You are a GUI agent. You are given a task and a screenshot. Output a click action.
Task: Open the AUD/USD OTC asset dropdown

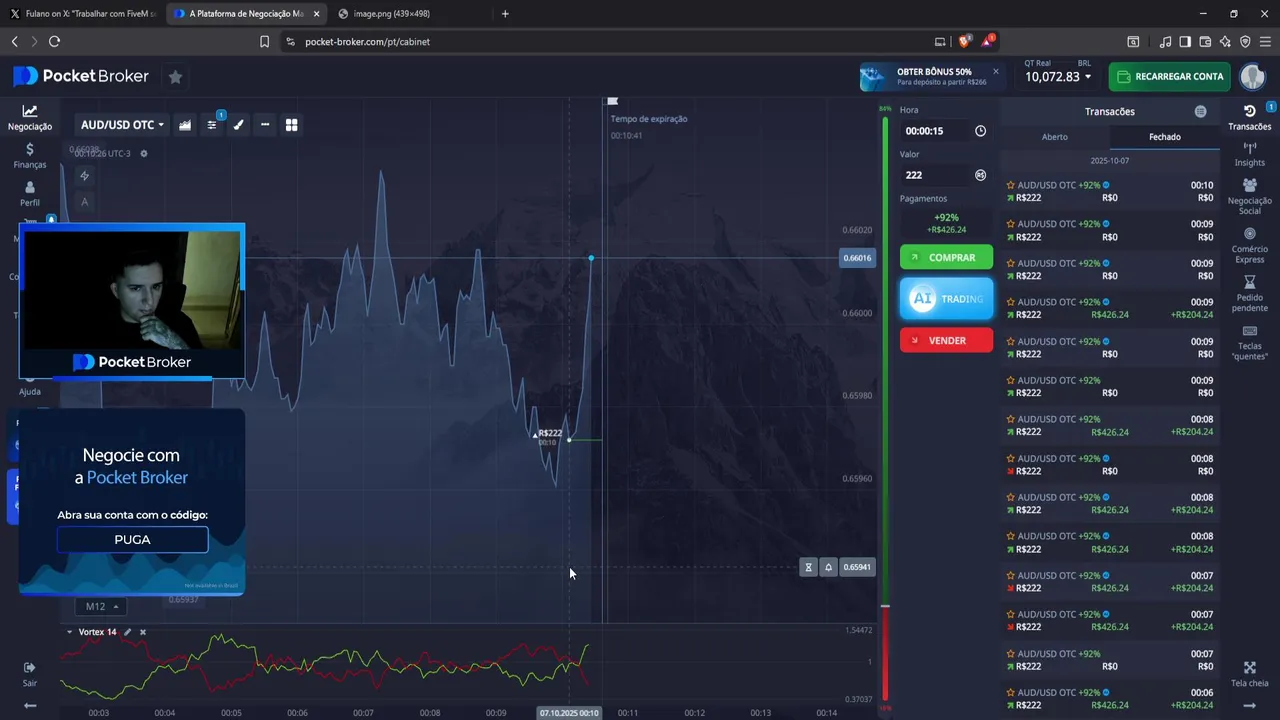point(122,125)
